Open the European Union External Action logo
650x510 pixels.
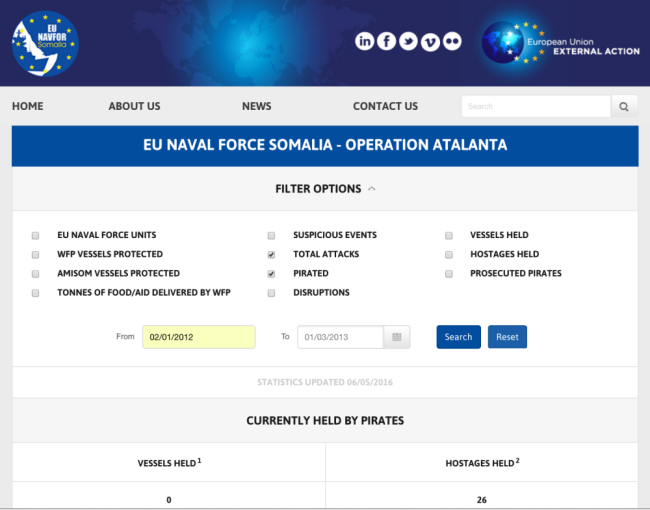coord(561,43)
